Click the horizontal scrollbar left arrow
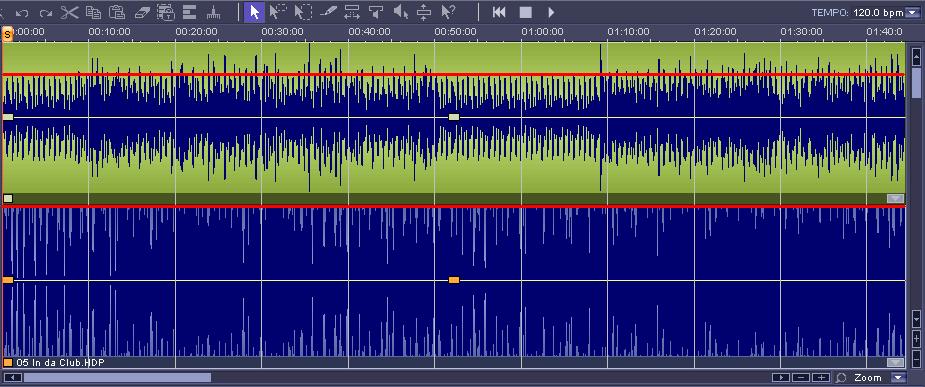Screen dimensions: 925x387 coord(12,378)
